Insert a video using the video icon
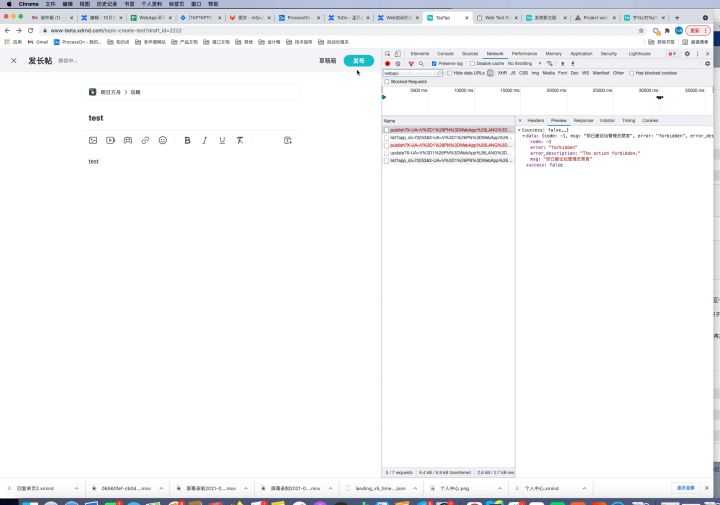This screenshot has height=505, width=720. (x=110, y=140)
